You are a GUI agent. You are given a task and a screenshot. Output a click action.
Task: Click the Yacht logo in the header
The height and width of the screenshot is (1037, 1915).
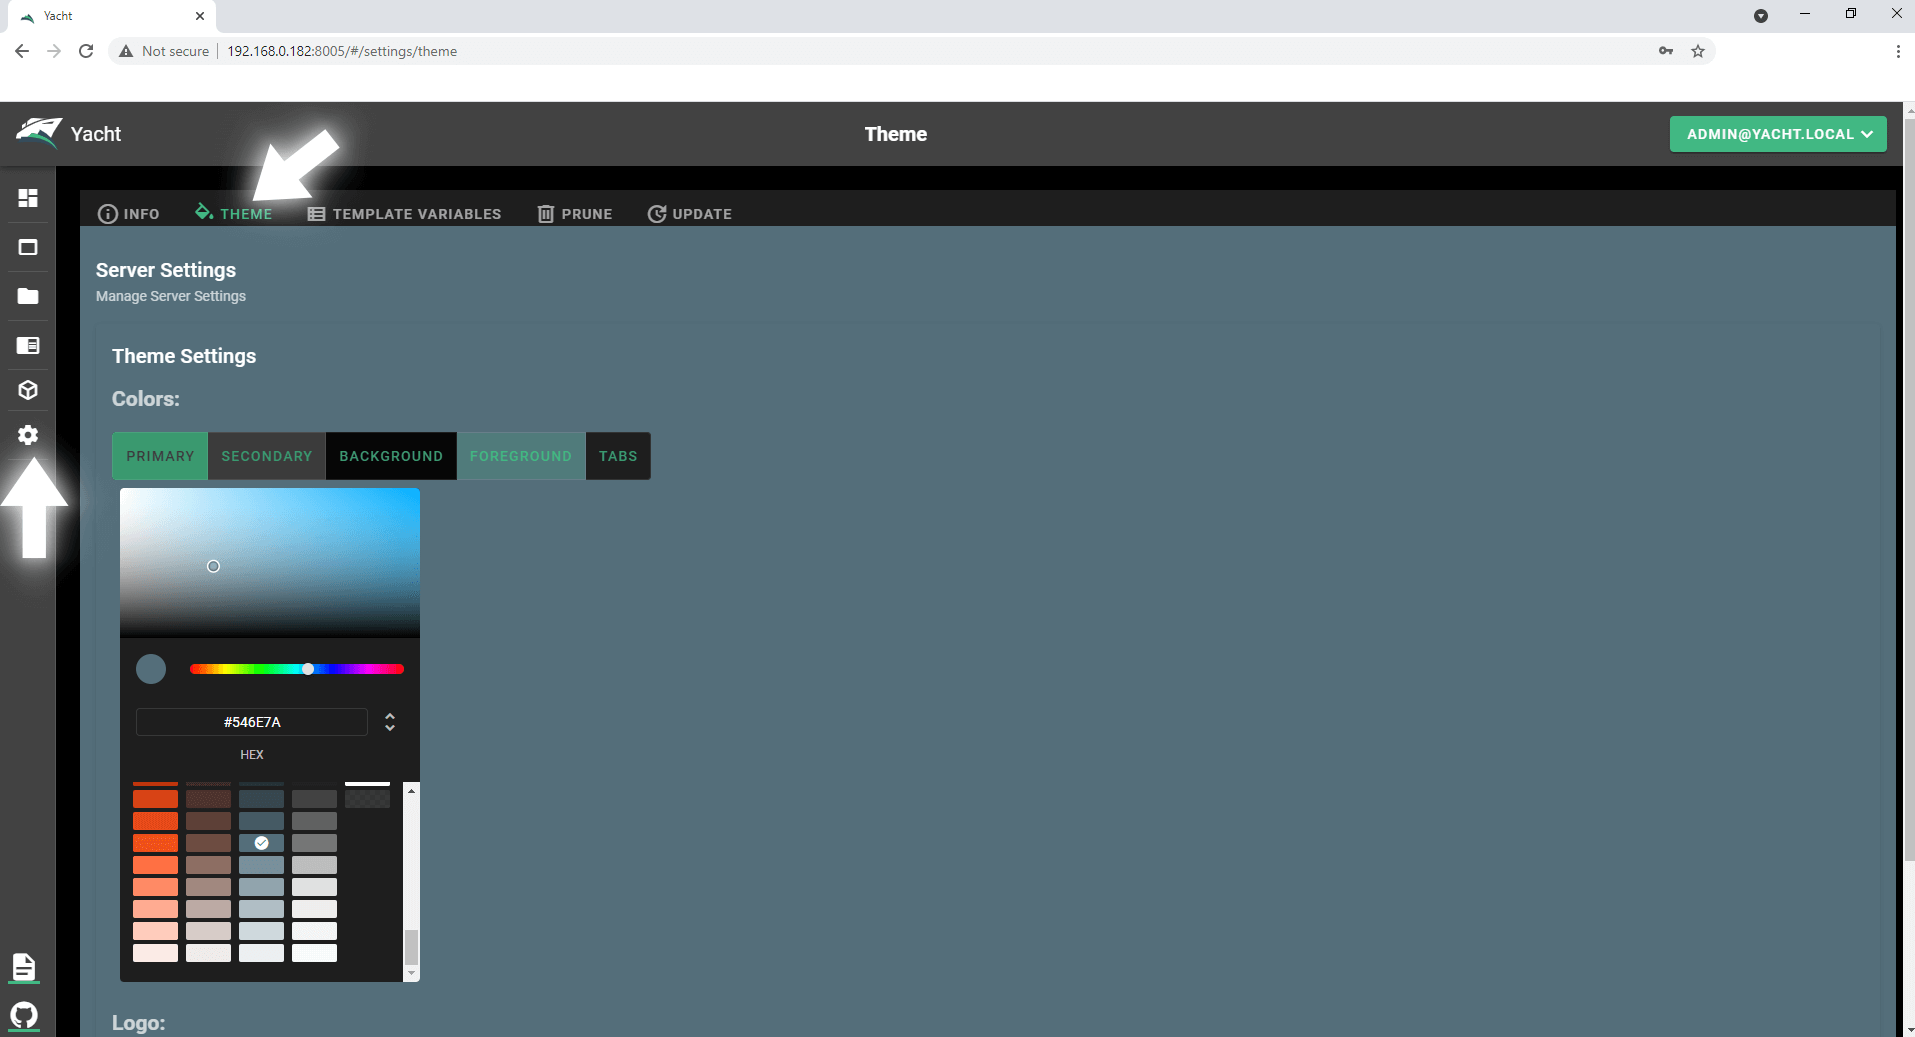pos(39,132)
